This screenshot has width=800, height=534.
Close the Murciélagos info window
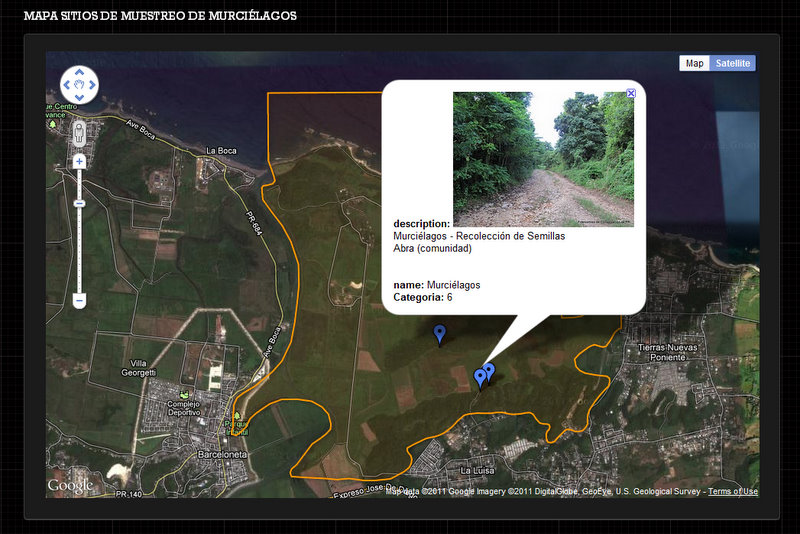(630, 93)
